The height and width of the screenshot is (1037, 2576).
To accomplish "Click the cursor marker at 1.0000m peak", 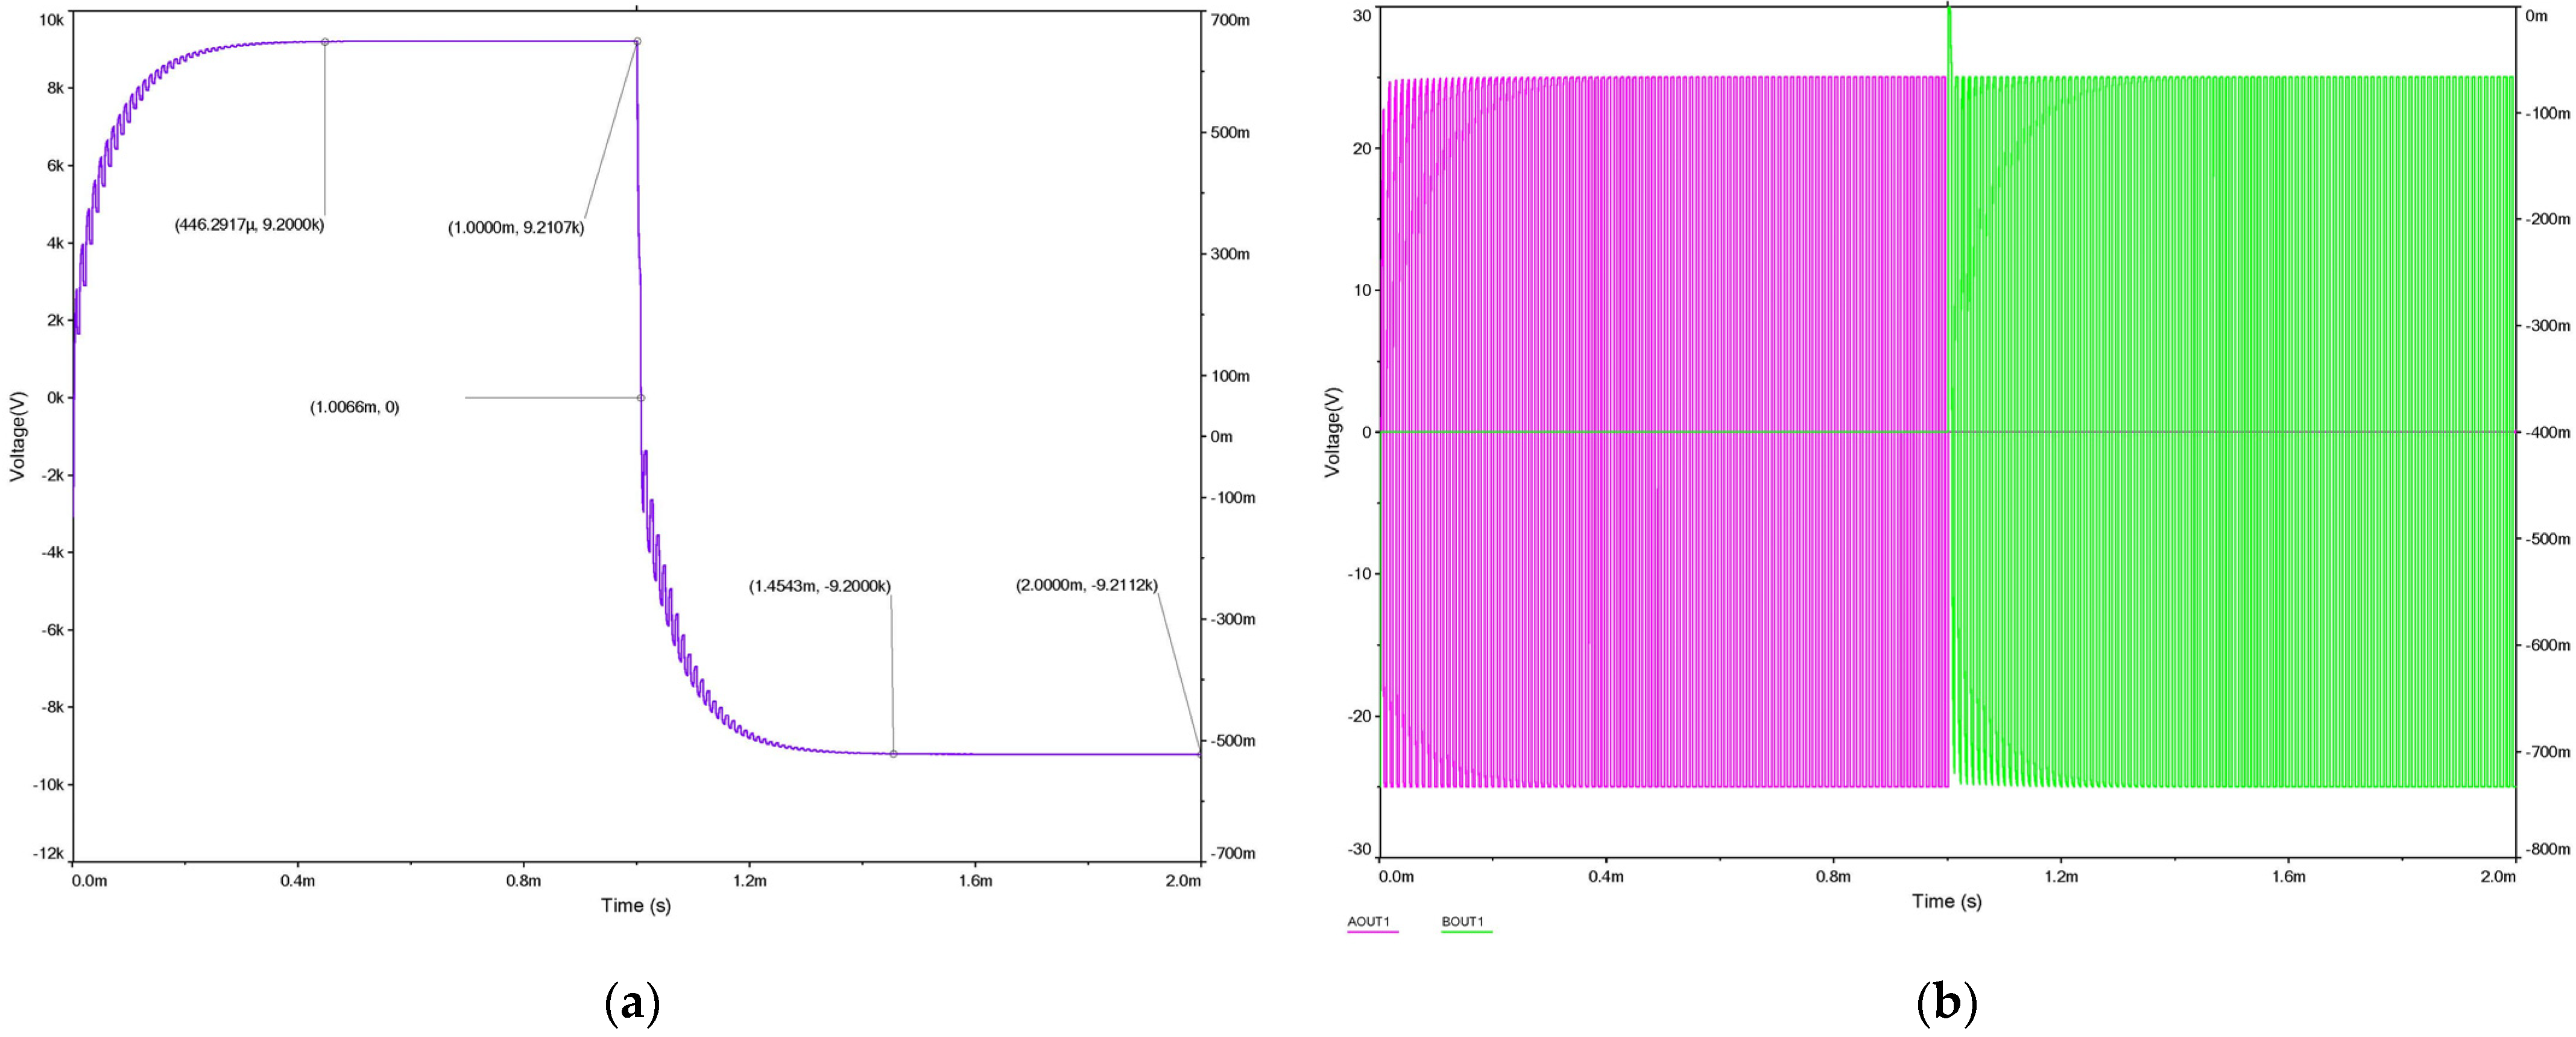I will (x=637, y=42).
